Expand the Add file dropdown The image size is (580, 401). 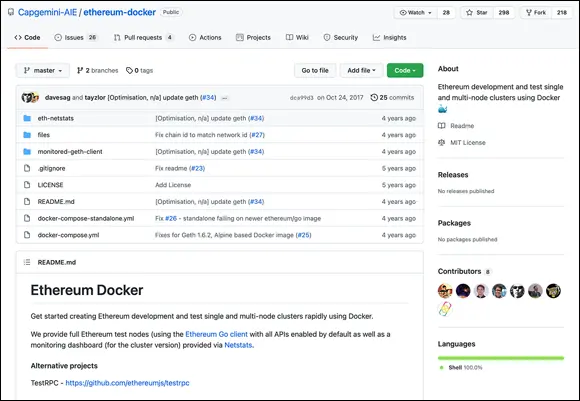click(x=361, y=70)
